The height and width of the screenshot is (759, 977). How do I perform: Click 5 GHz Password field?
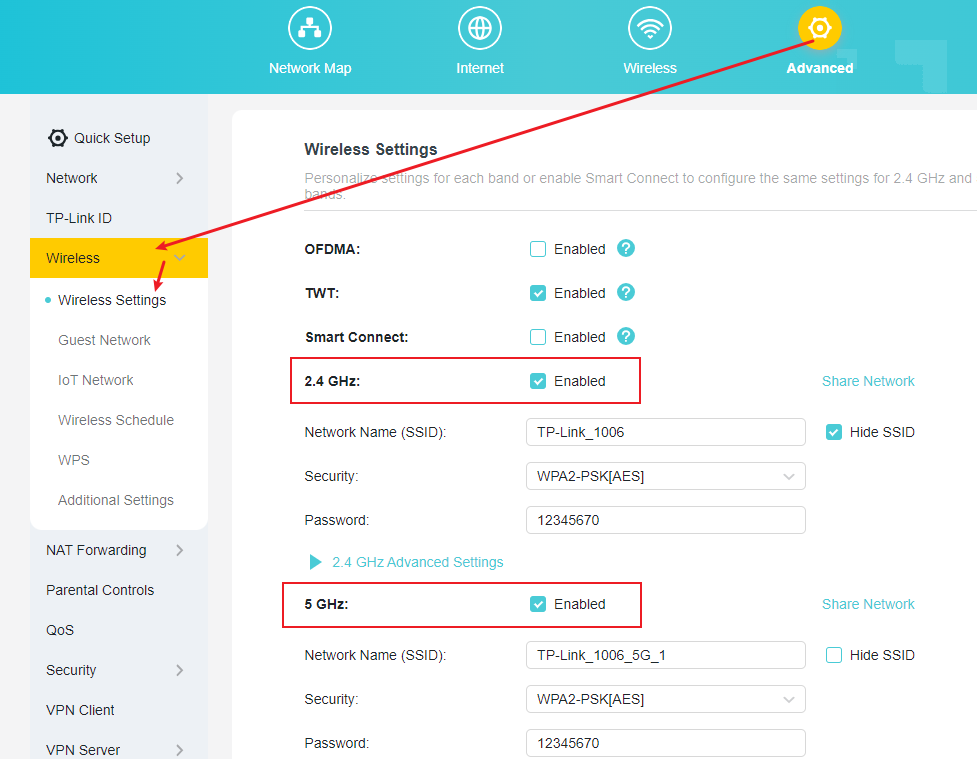(665, 743)
